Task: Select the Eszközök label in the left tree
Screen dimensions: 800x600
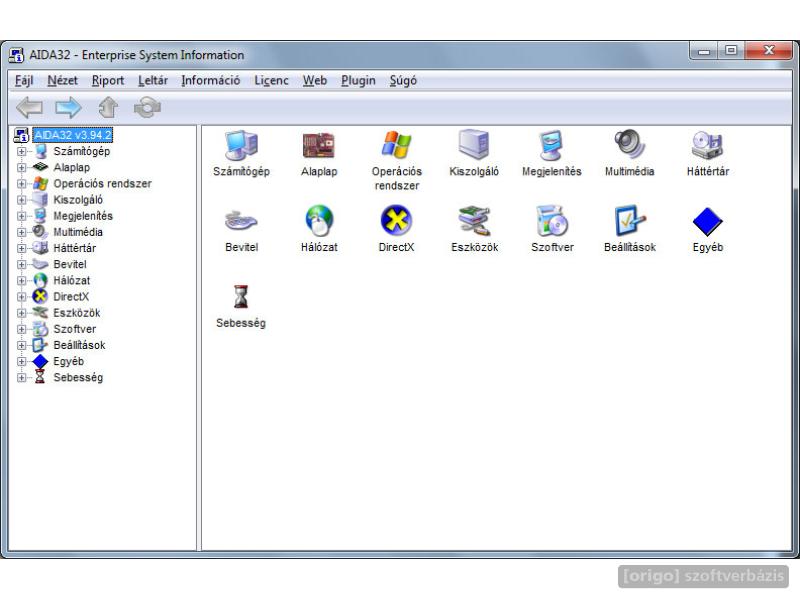Action: click(x=77, y=313)
